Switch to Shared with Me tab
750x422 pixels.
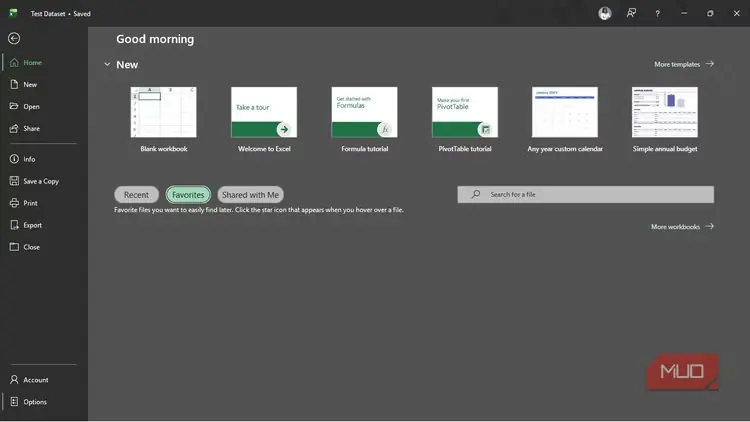(250, 195)
